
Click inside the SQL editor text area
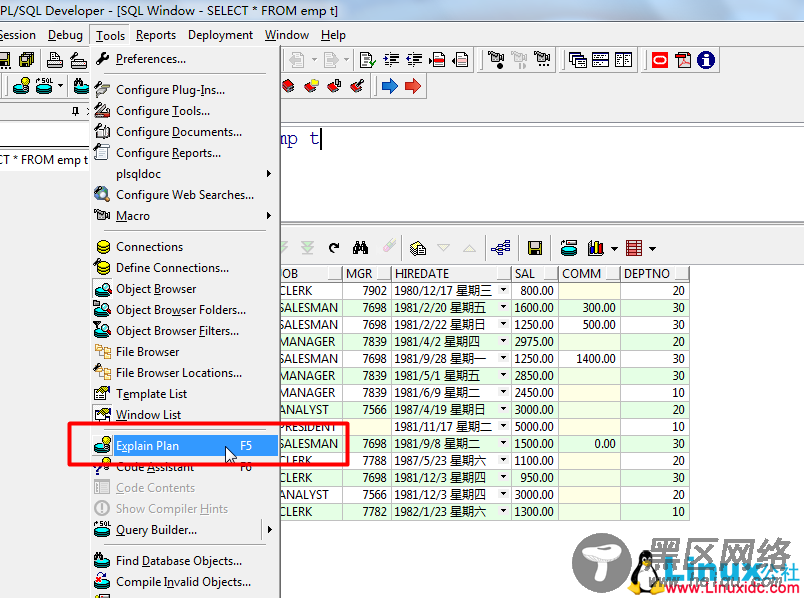[541, 172]
